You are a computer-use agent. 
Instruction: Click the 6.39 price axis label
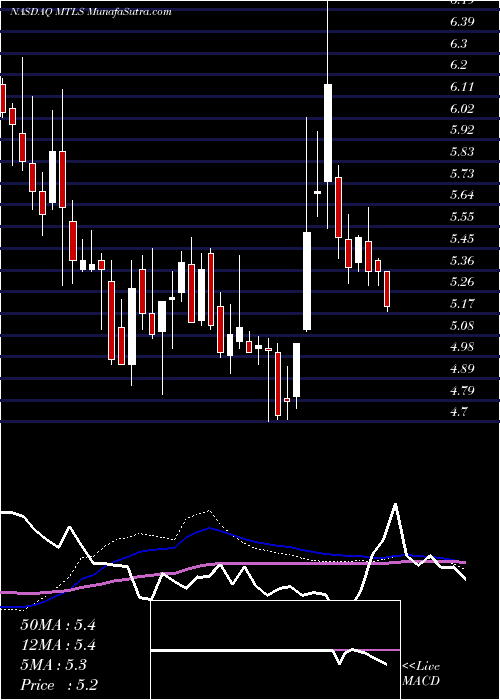[x=462, y=21]
